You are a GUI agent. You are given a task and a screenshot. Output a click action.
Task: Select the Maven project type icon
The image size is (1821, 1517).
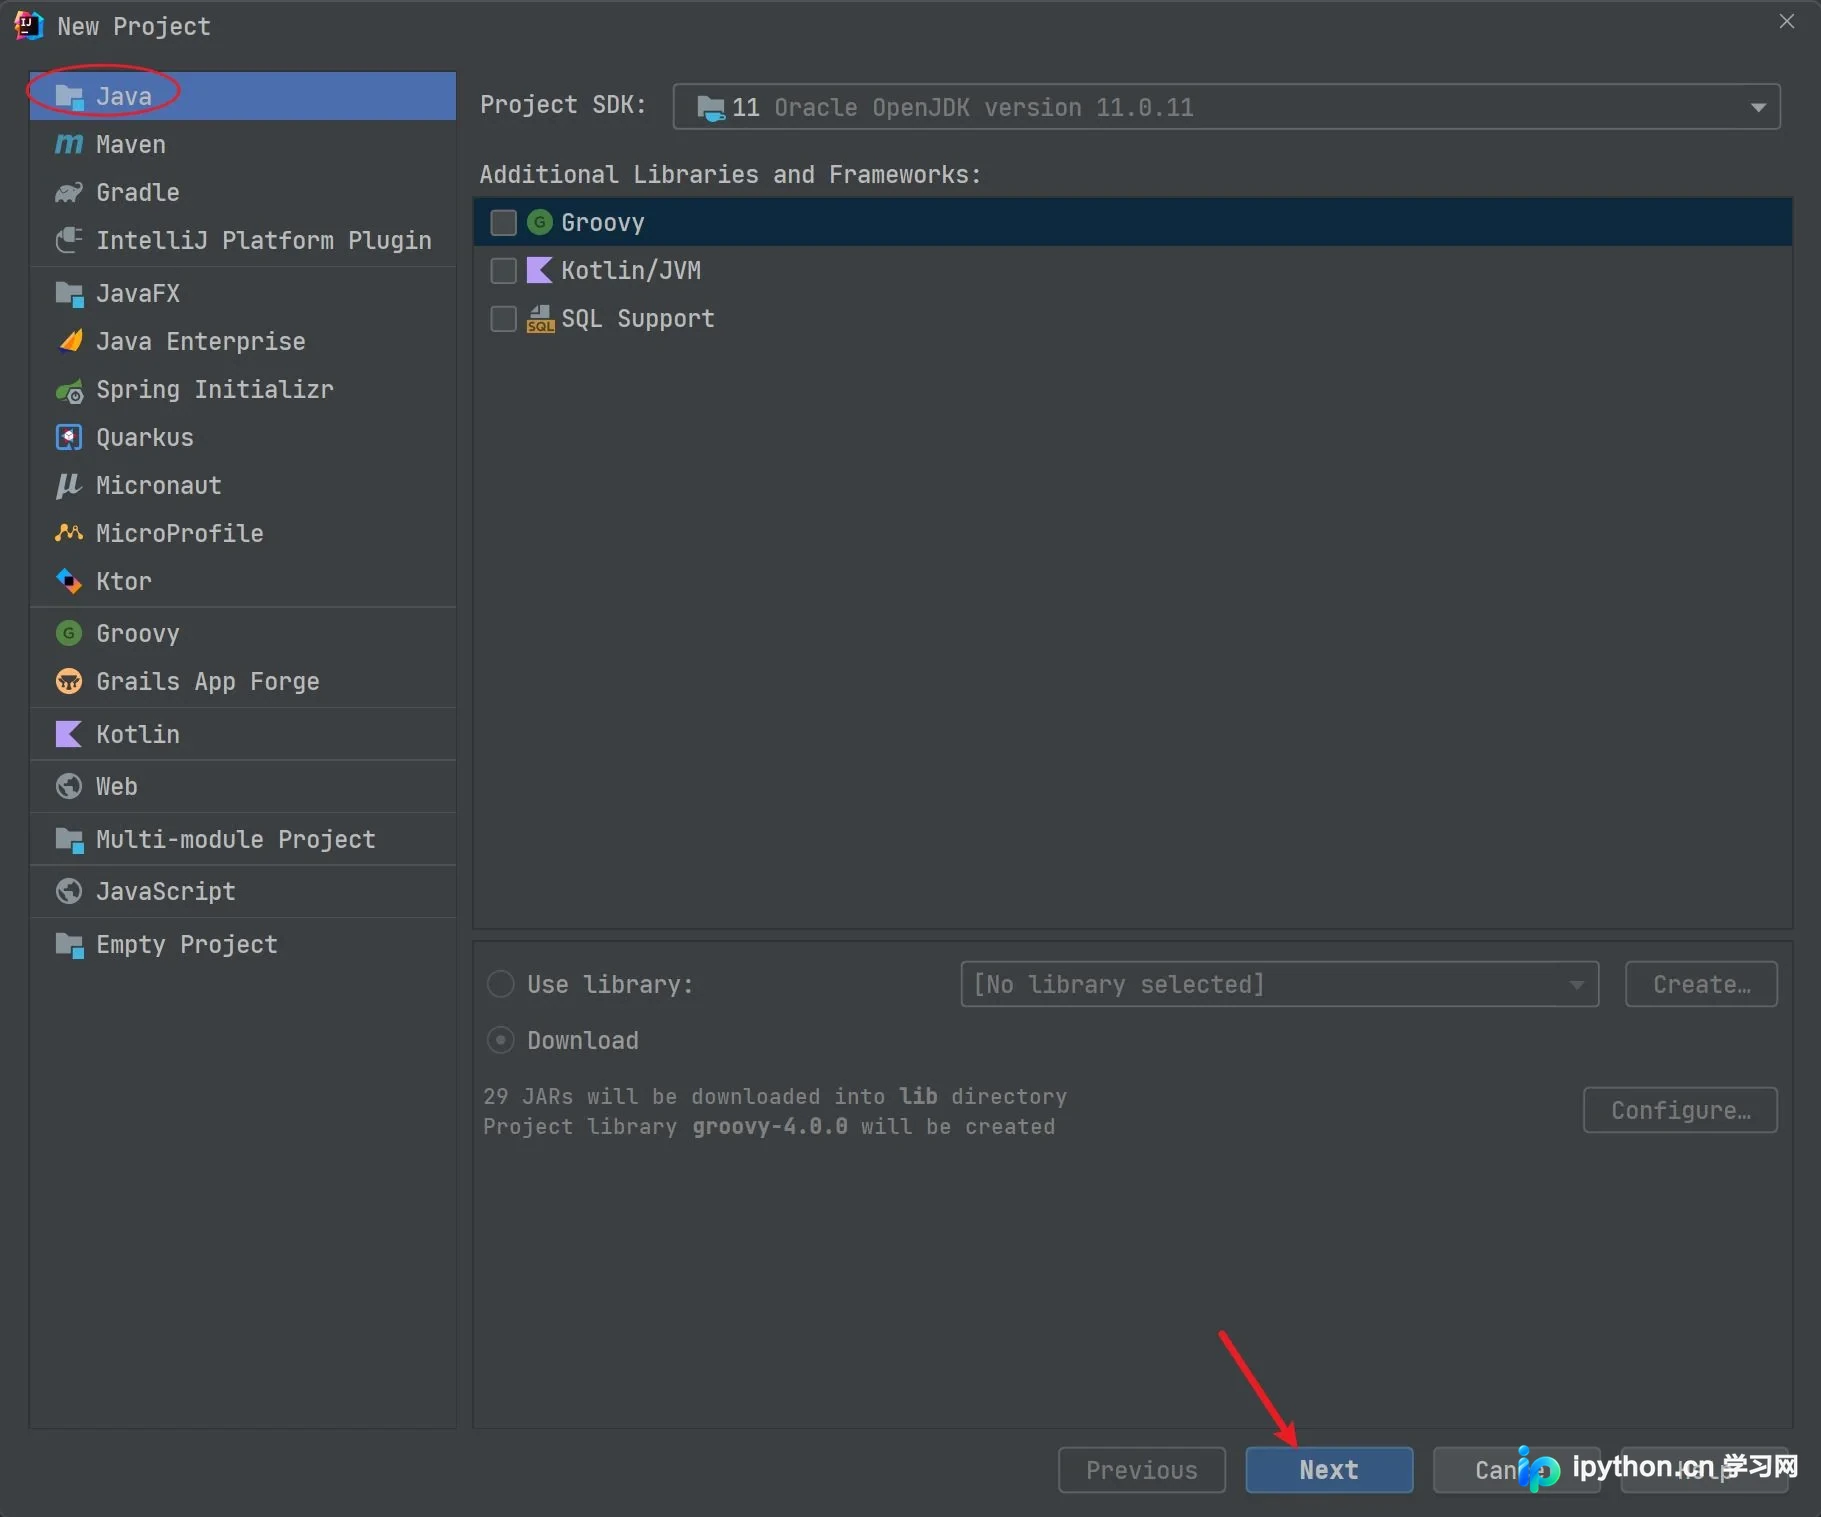(69, 145)
